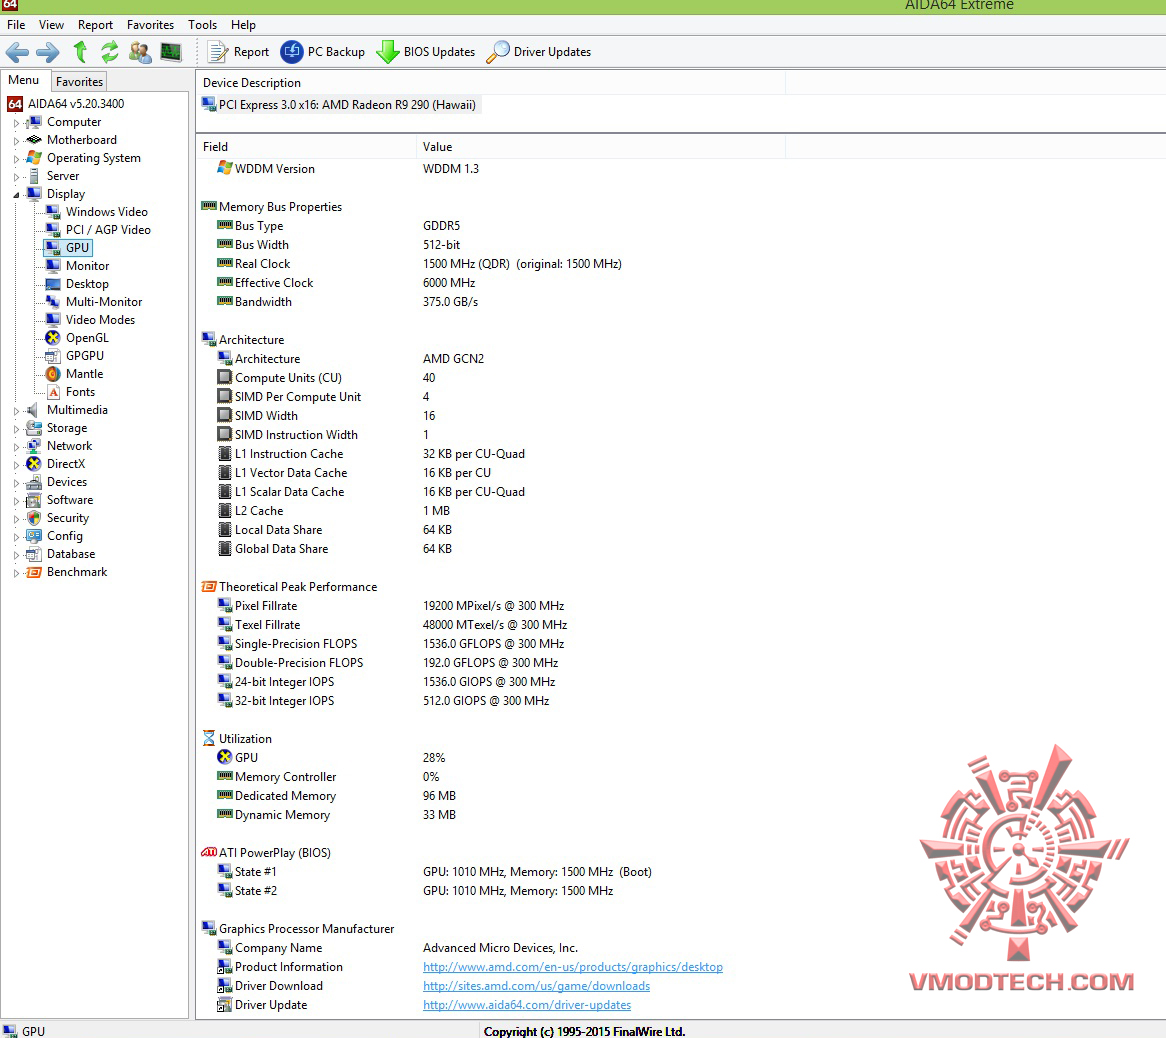1166x1038 pixels.
Task: Expand the Storage tree node
Action: 16,429
